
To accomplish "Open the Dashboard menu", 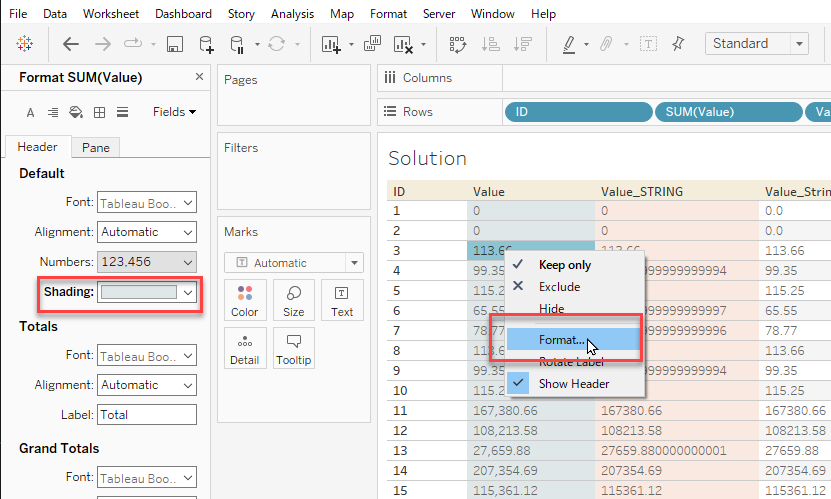I will pyautogui.click(x=183, y=14).
